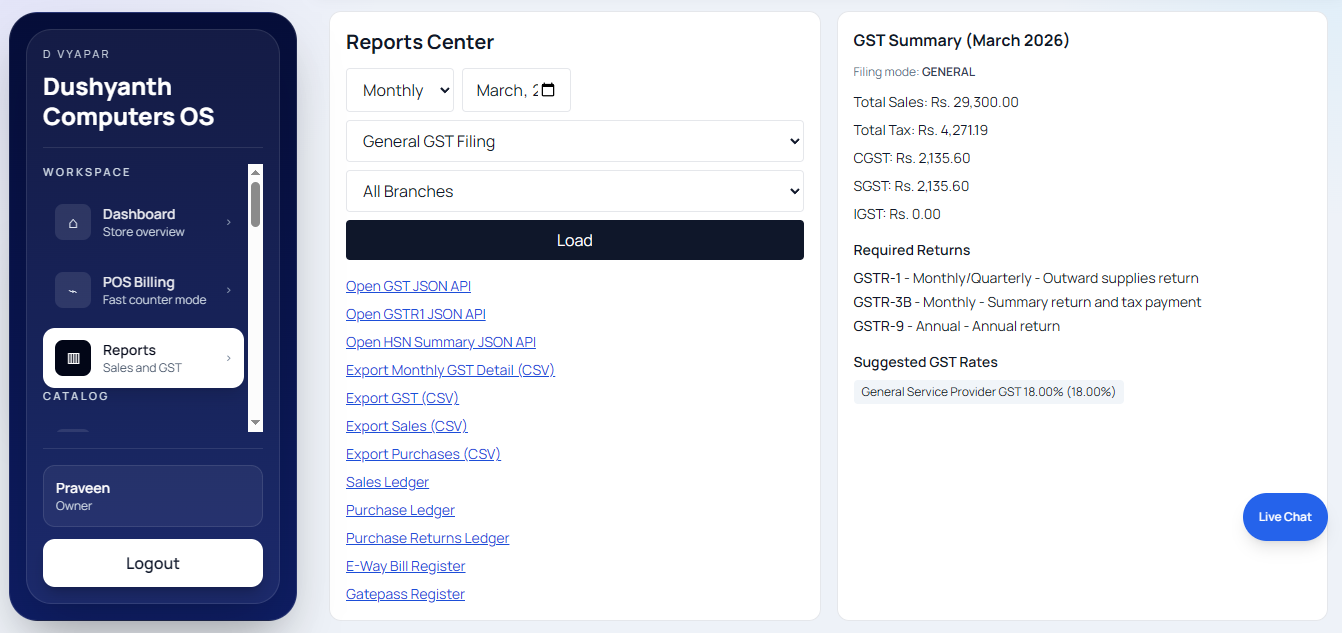Open the Purchase Returns Ledger
Screen dimensions: 1342x633
tap(427, 537)
